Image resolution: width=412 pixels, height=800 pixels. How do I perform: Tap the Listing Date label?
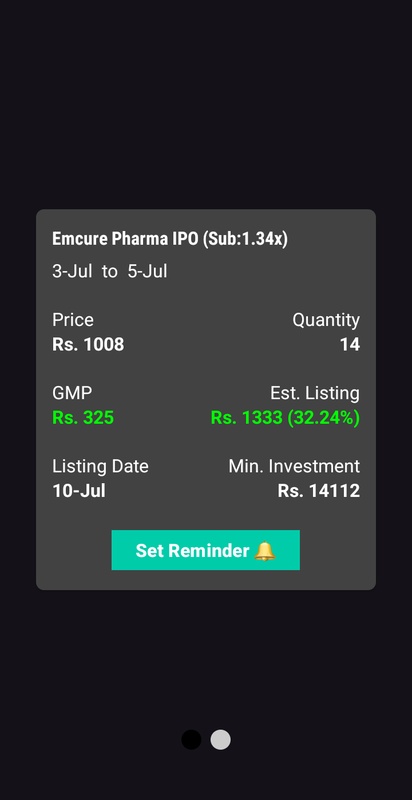point(100,466)
